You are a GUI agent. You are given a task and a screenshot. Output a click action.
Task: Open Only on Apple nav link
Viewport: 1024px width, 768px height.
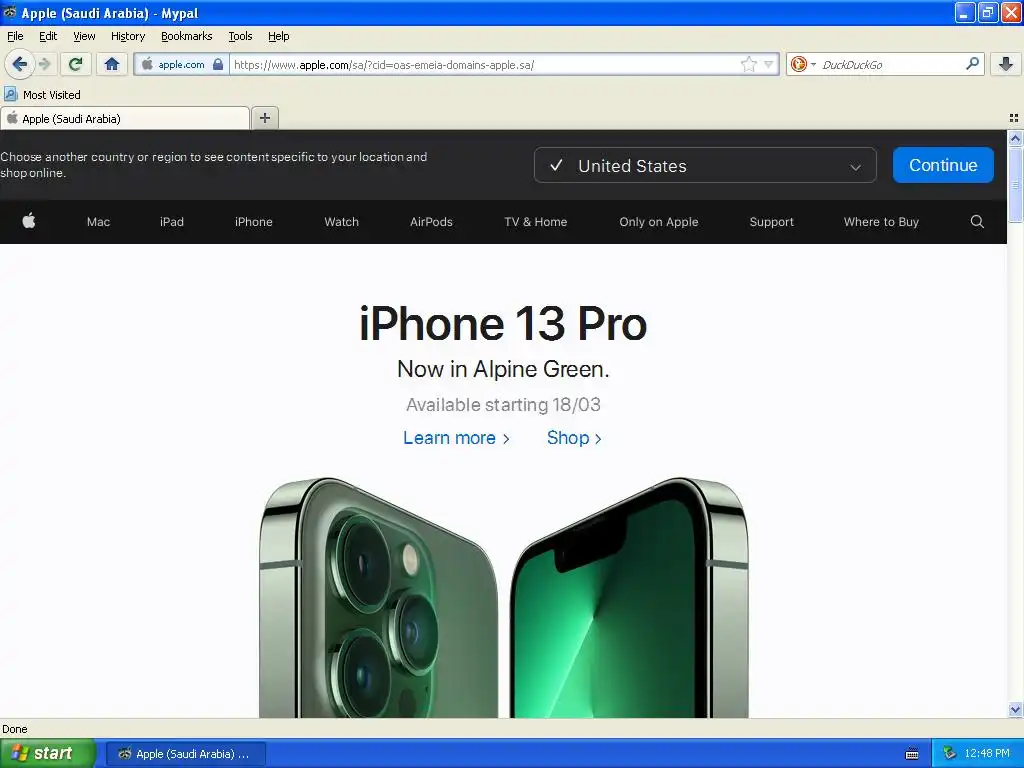(658, 222)
